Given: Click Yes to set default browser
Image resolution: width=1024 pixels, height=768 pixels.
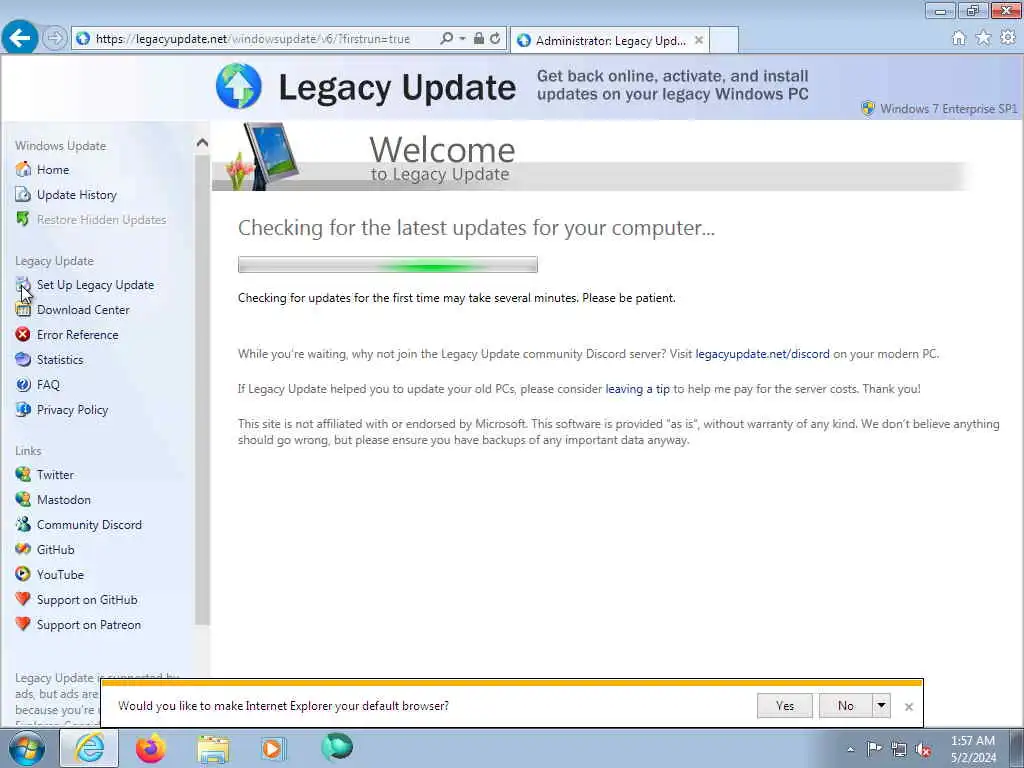Looking at the screenshot, I should [x=785, y=705].
